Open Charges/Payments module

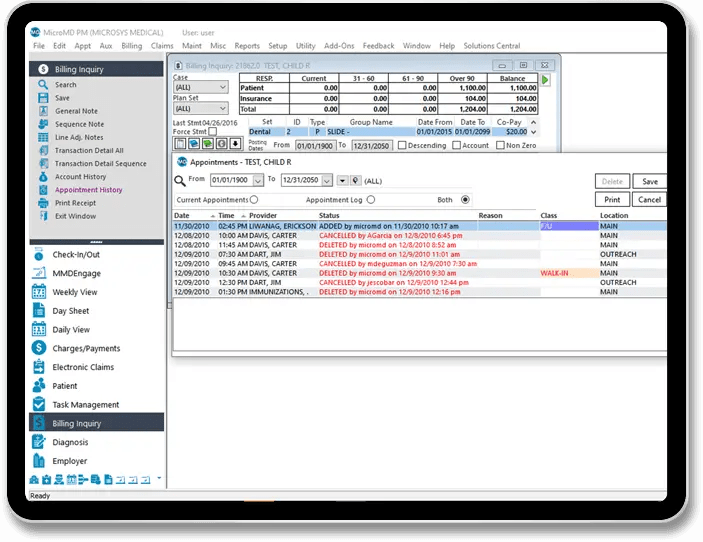click(86, 348)
